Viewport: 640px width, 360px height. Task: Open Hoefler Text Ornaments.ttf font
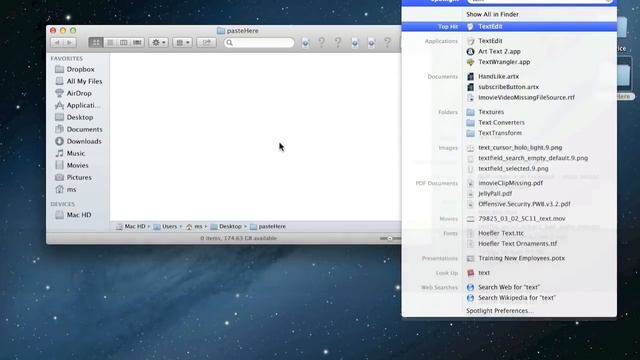tap(517, 244)
